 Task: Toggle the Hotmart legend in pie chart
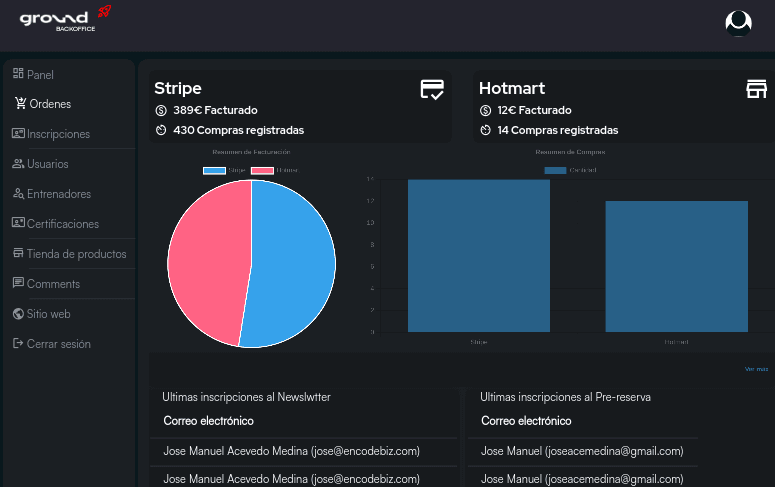(x=275, y=170)
